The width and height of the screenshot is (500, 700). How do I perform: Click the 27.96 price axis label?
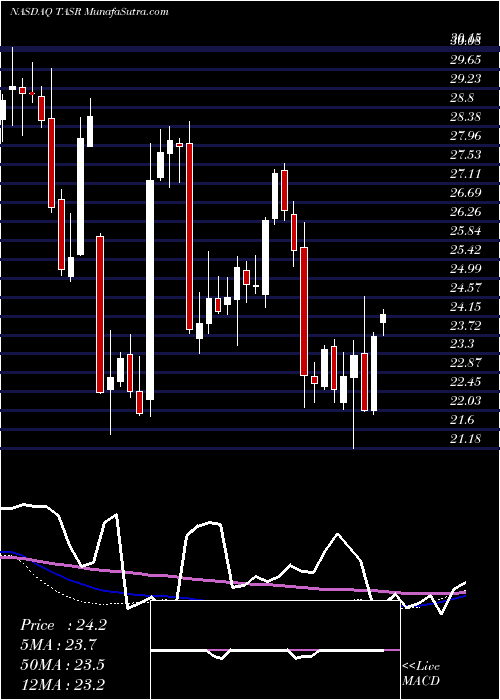[466, 136]
